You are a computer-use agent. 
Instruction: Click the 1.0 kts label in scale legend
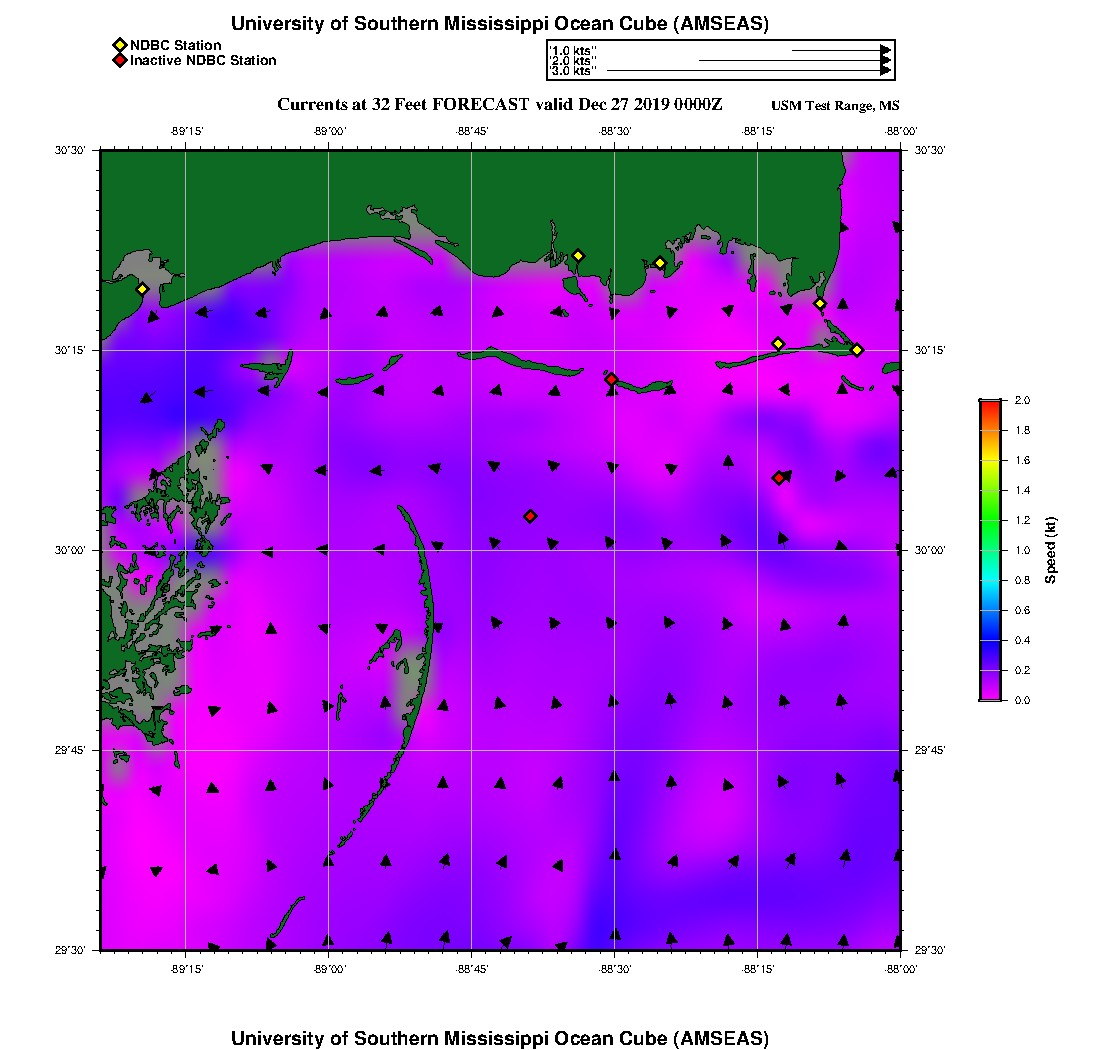click(x=573, y=50)
